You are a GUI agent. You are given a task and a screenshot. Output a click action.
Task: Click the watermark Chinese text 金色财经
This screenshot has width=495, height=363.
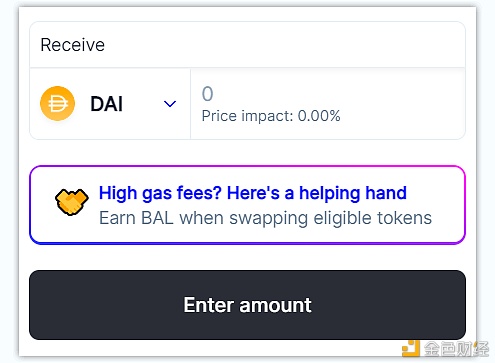pos(456,349)
